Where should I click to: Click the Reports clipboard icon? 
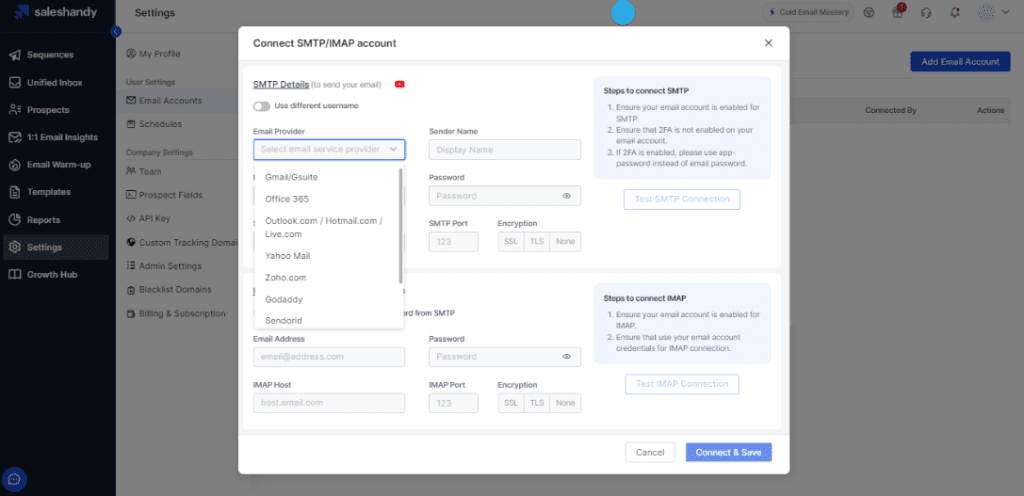tap(14, 220)
